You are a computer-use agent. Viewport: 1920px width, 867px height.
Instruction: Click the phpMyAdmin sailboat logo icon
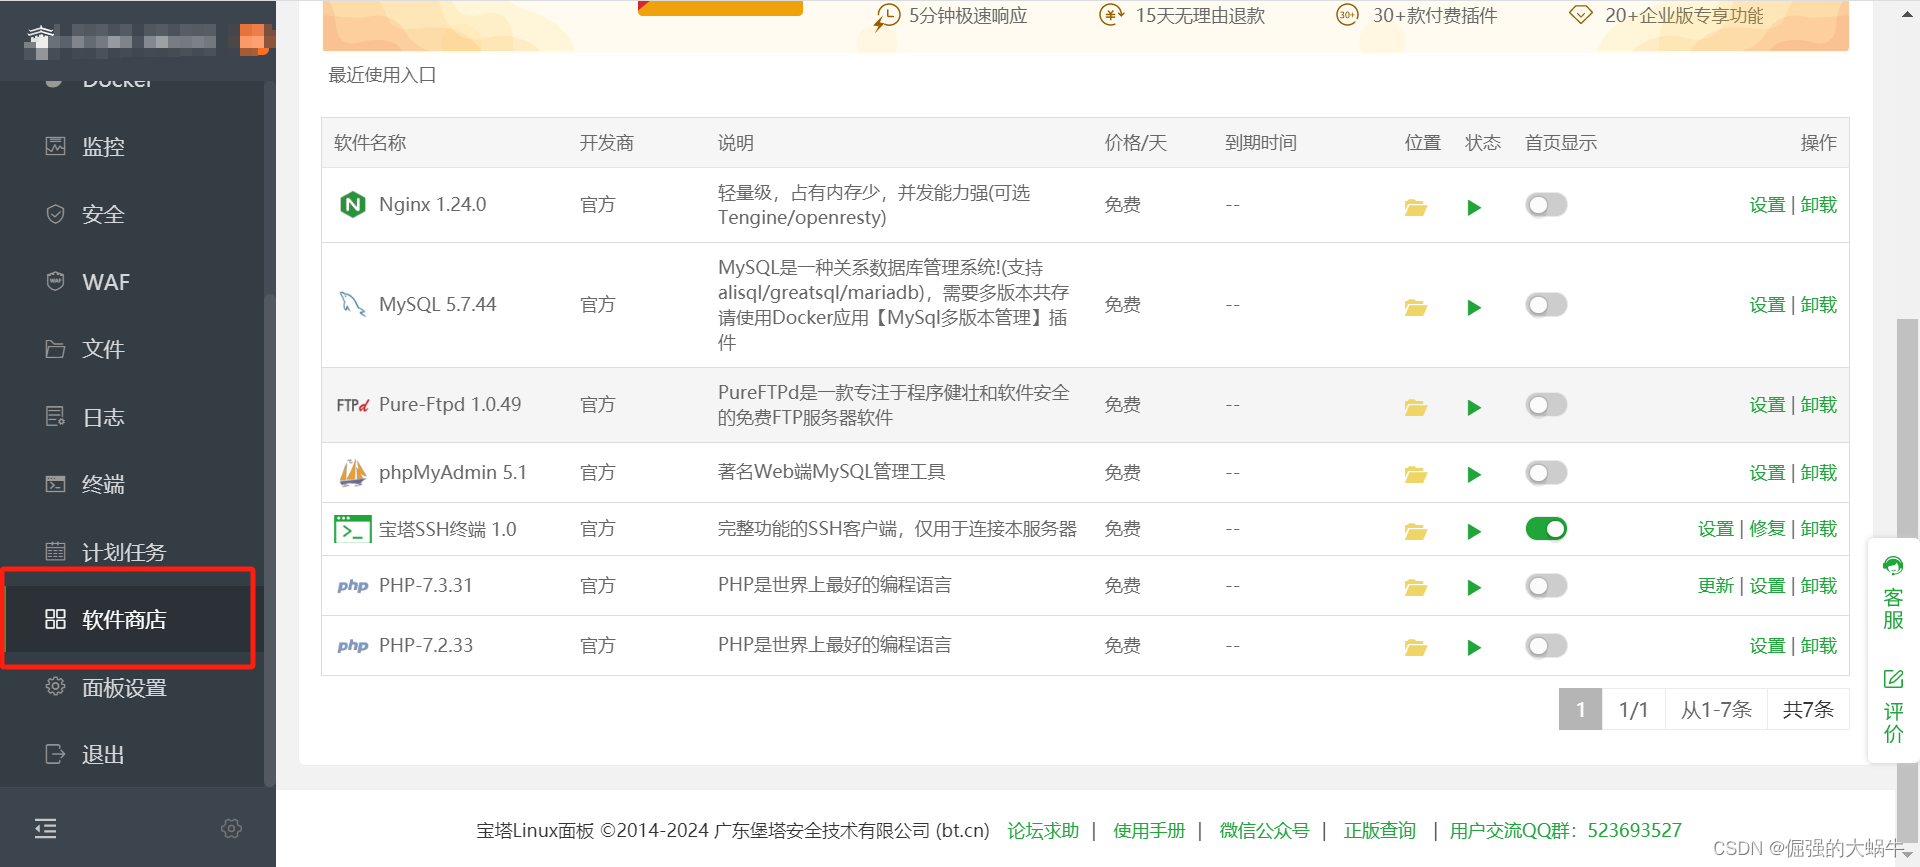tap(353, 472)
